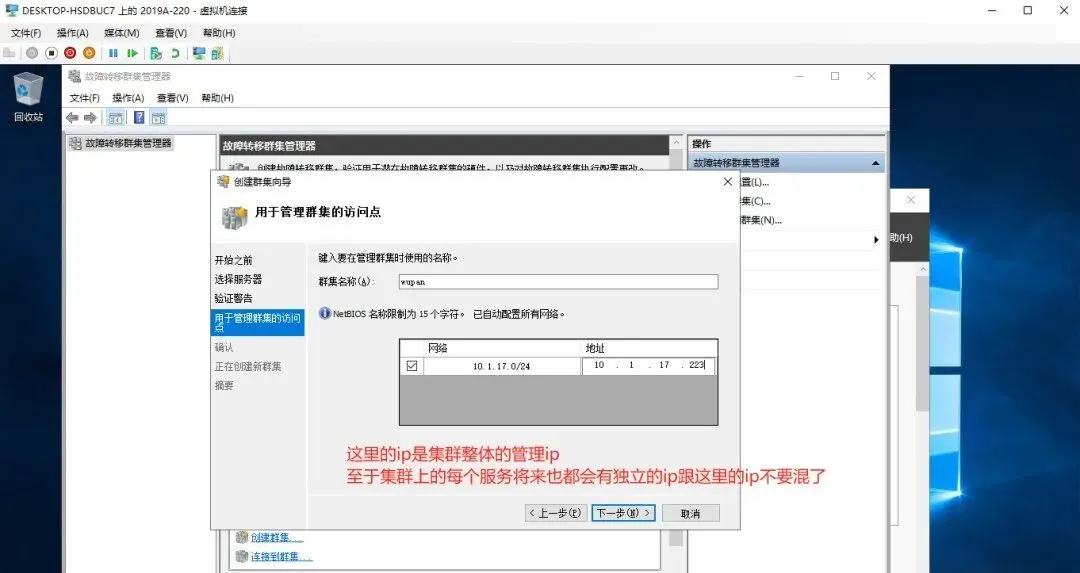Open cluster manager 帮助(H) menu
The width and height of the screenshot is (1080, 573).
[x=218, y=98]
